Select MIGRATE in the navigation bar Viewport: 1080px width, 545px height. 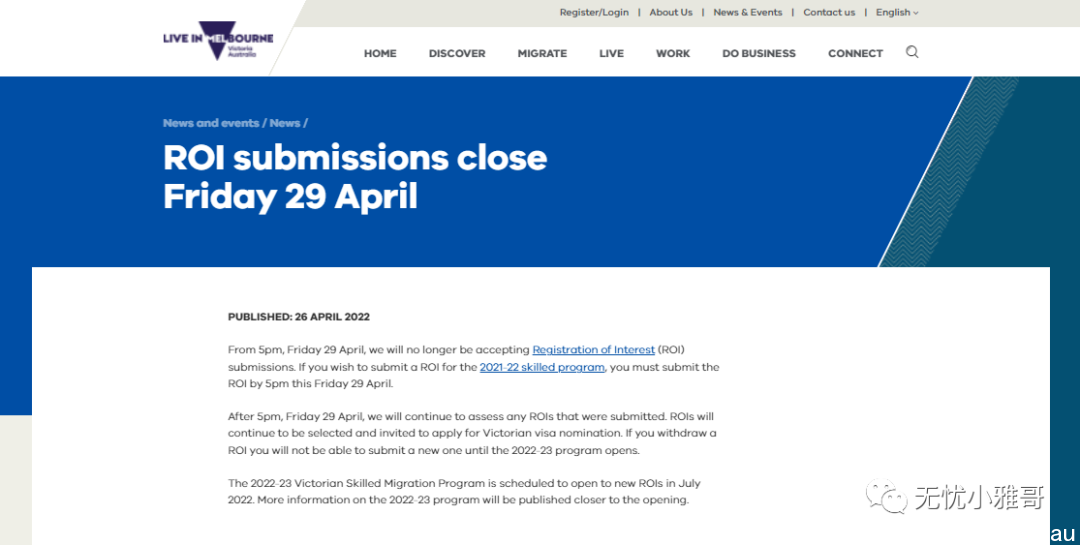[x=542, y=53]
